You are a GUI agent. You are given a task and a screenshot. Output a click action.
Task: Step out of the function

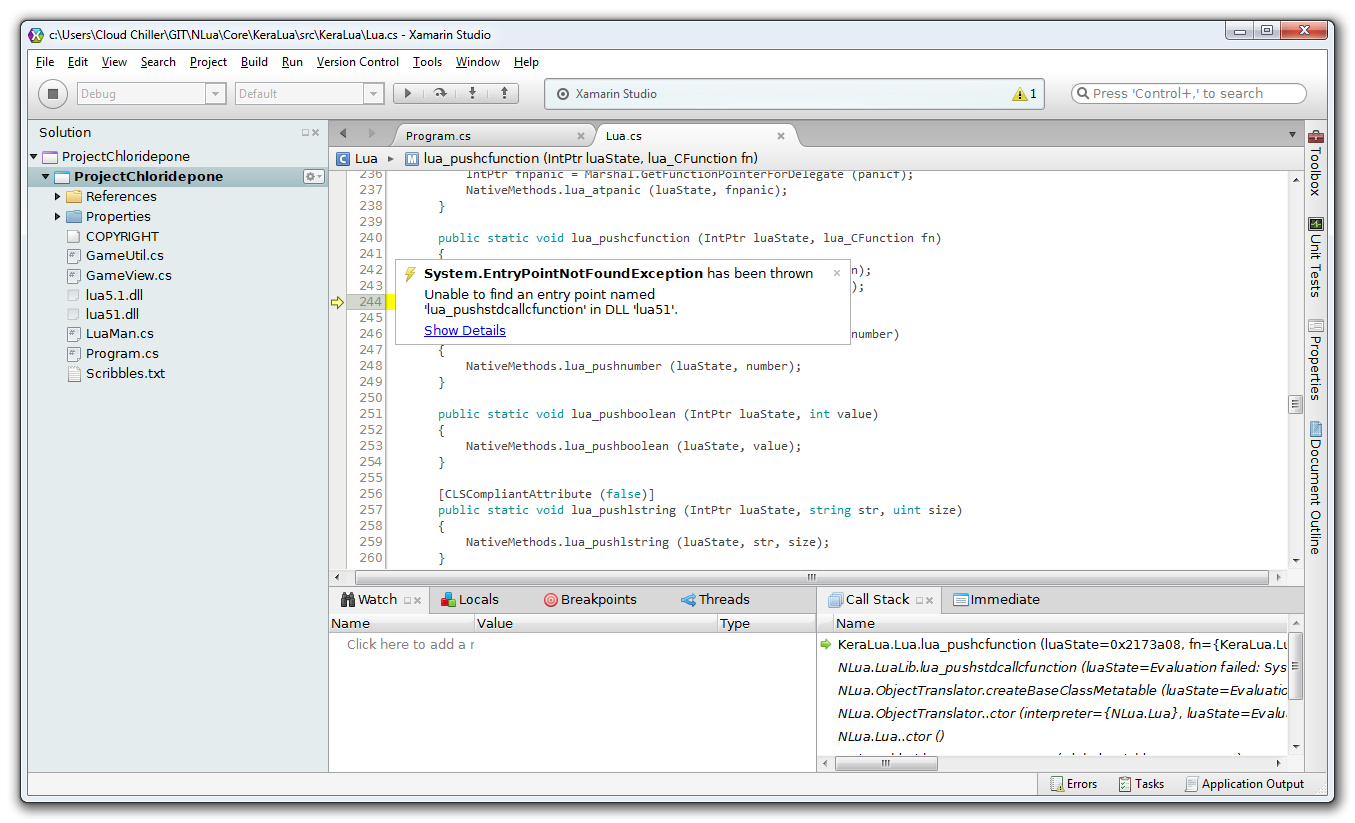[504, 94]
